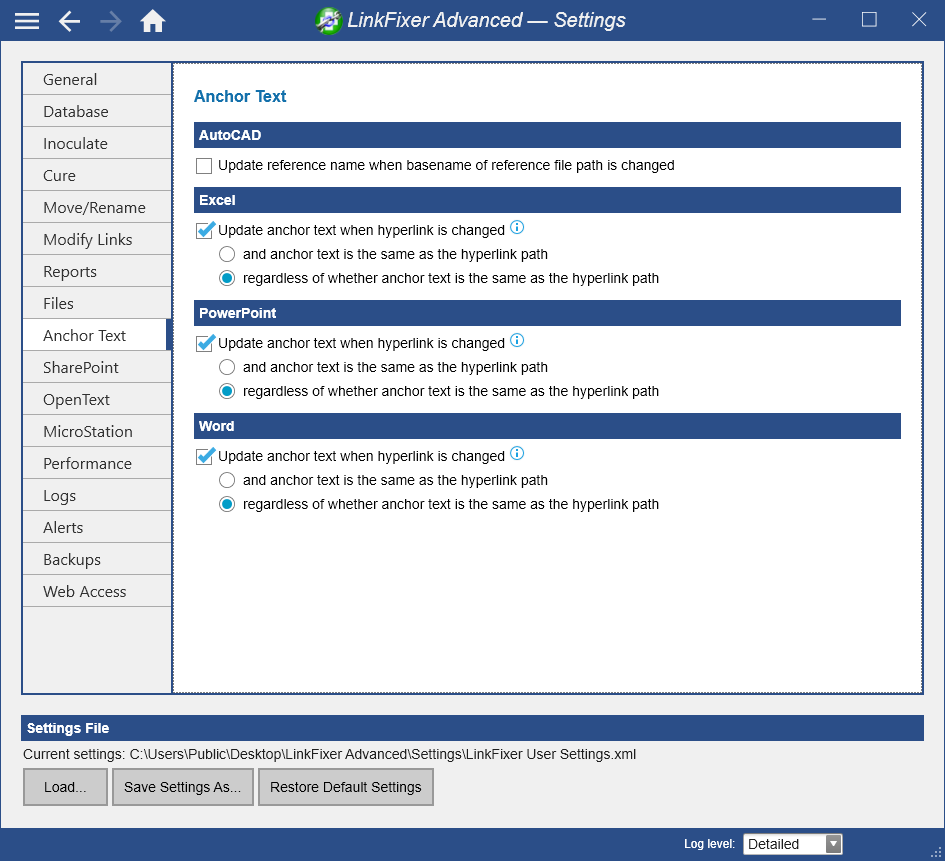Select Excel 'regardless of whether' radio option
The height and width of the screenshot is (861, 945).
point(227,278)
